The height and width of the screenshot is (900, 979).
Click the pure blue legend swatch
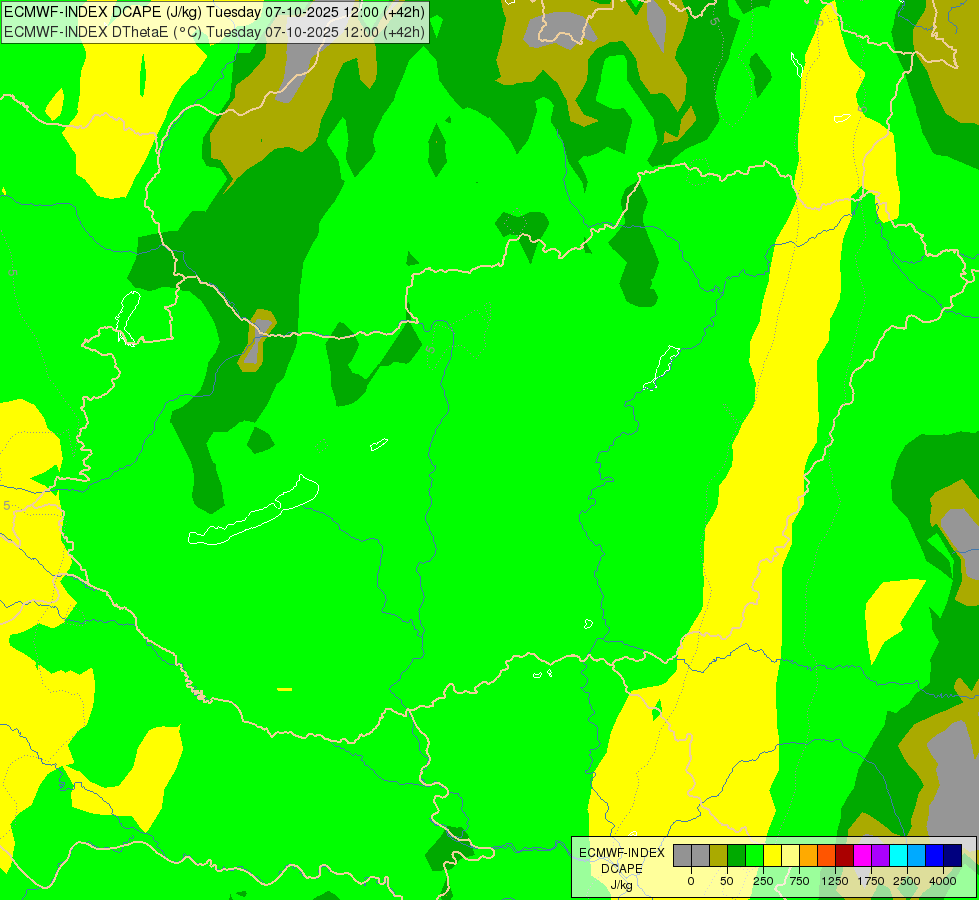[935, 855]
